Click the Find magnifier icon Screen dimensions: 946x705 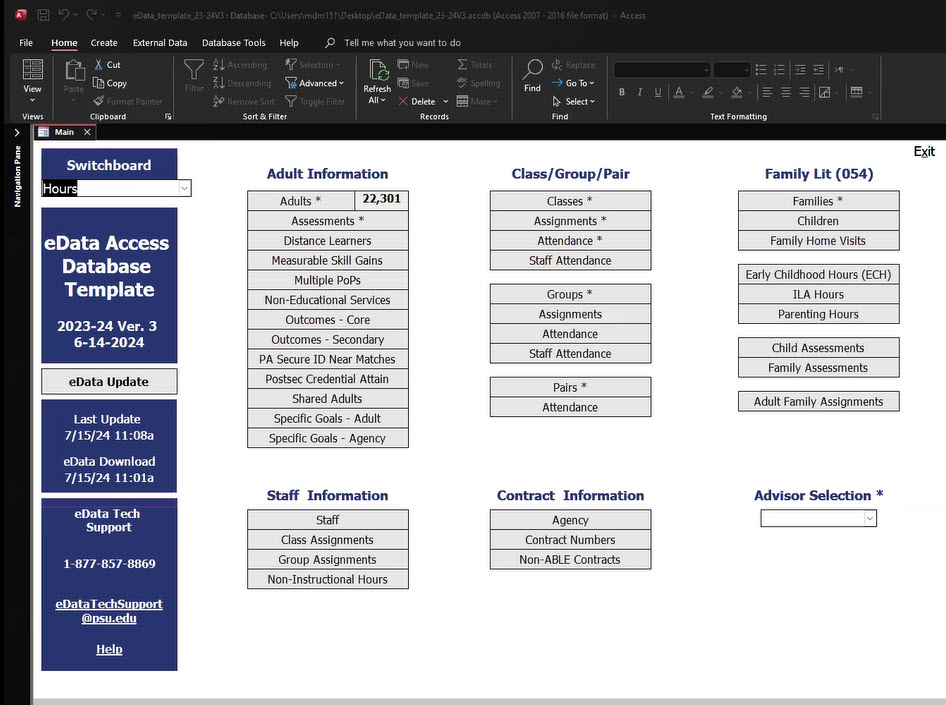tap(532, 70)
